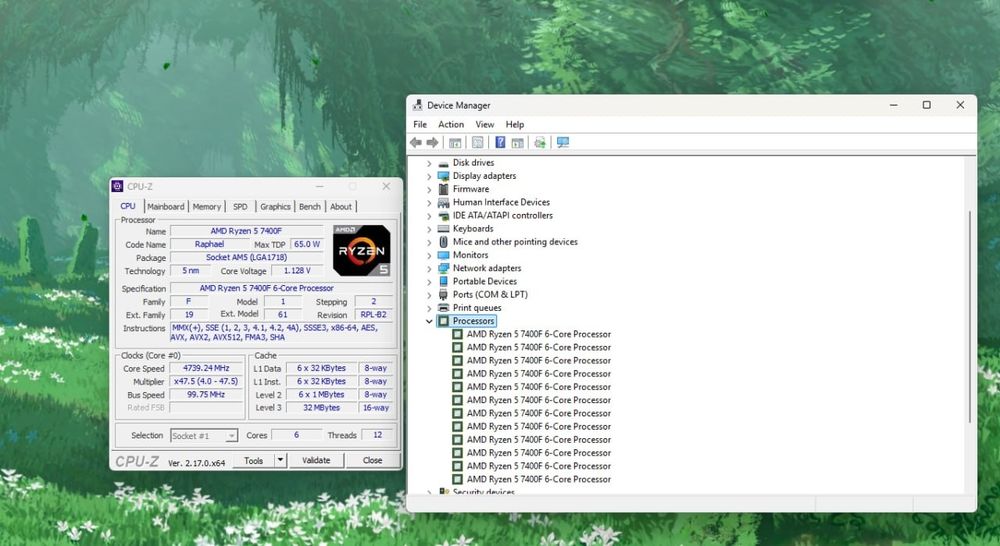Screen dimensions: 1000x546
Task: Click the Forward arrow in Device Manager toolbar
Action: coord(432,142)
